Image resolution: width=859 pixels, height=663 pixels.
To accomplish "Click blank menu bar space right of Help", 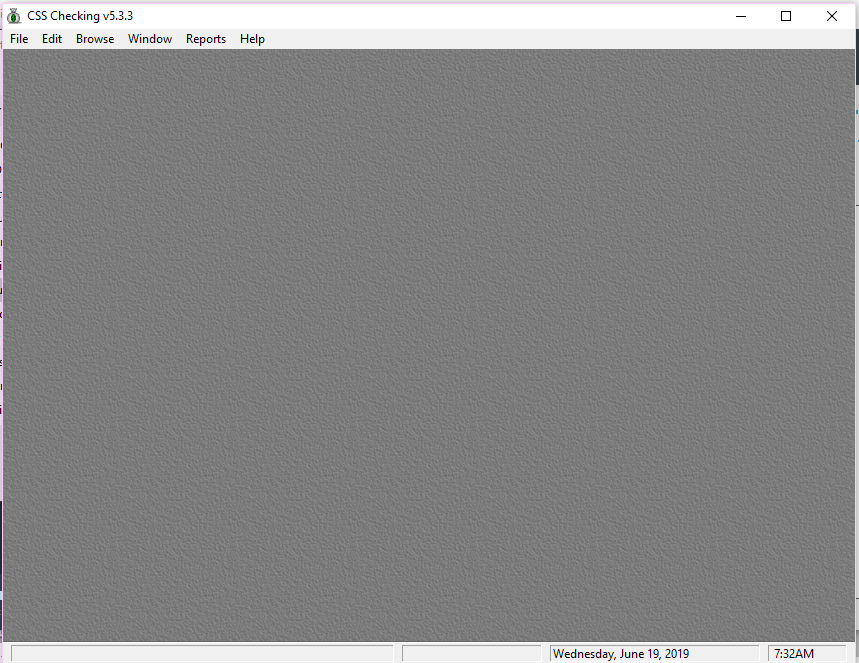I will click(x=550, y=39).
